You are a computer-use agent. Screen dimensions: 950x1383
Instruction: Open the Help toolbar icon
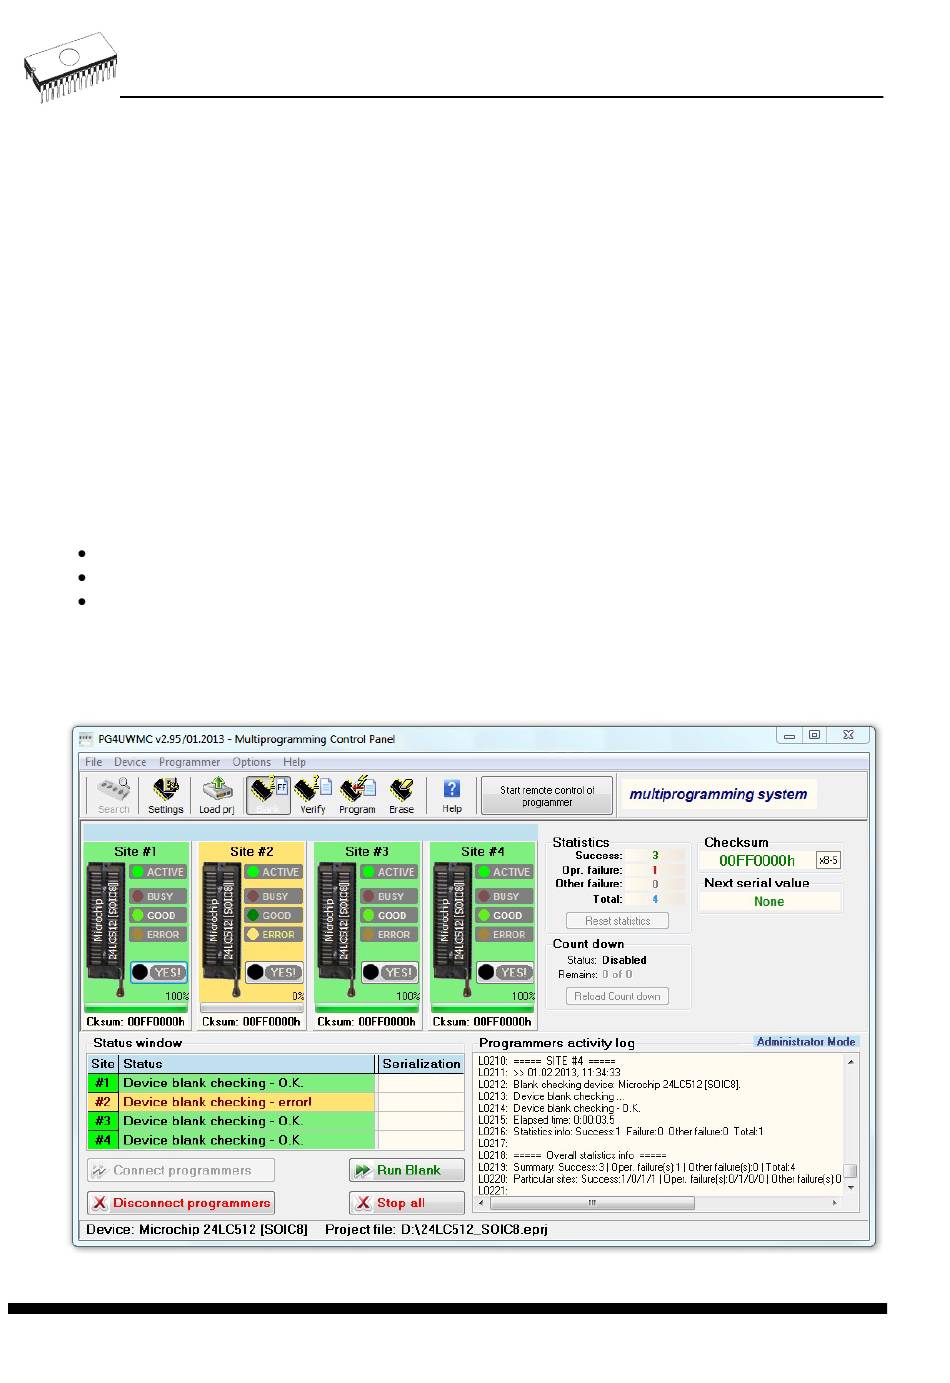[x=452, y=795]
